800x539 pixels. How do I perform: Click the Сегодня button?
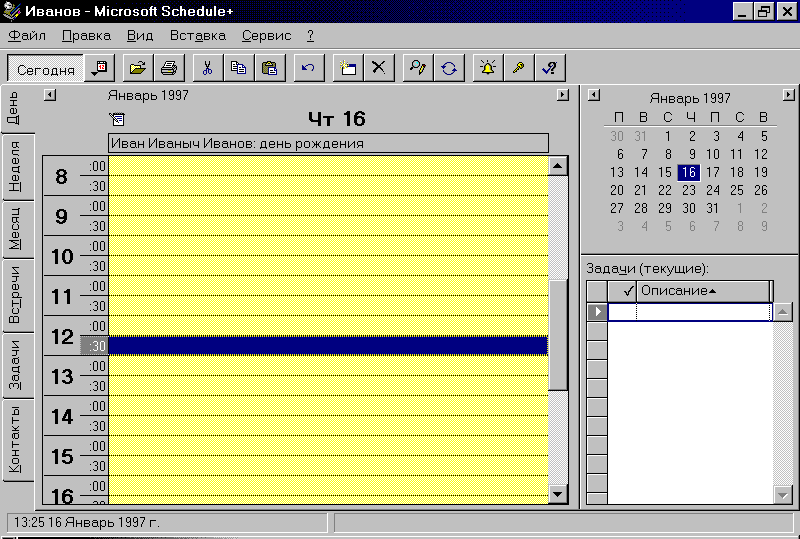tap(45, 69)
